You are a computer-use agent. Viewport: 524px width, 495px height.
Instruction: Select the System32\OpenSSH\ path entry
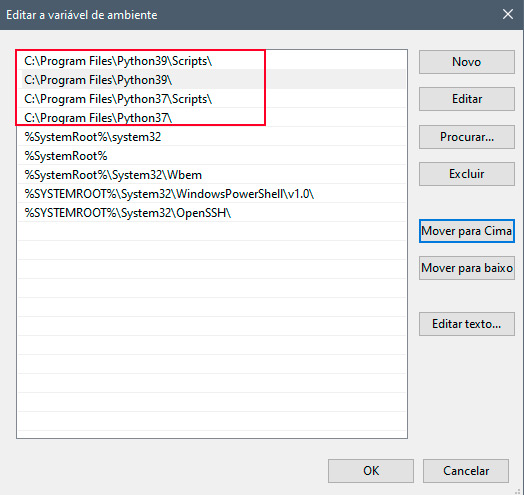[x=212, y=213]
